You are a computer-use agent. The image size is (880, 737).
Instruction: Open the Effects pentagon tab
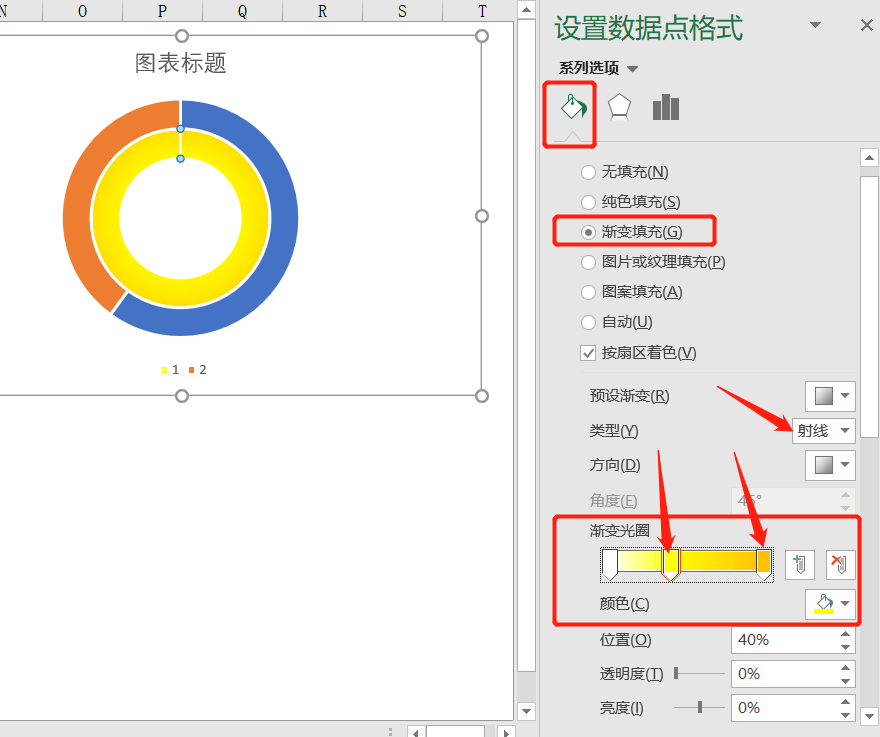click(x=619, y=107)
